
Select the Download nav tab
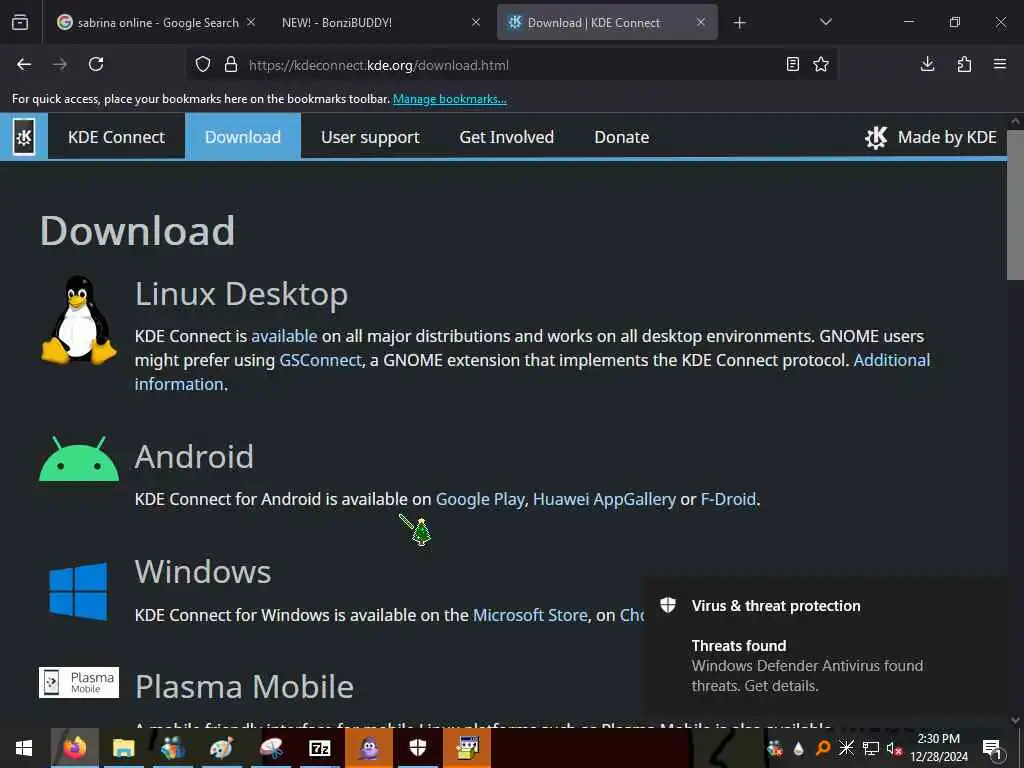point(243,137)
